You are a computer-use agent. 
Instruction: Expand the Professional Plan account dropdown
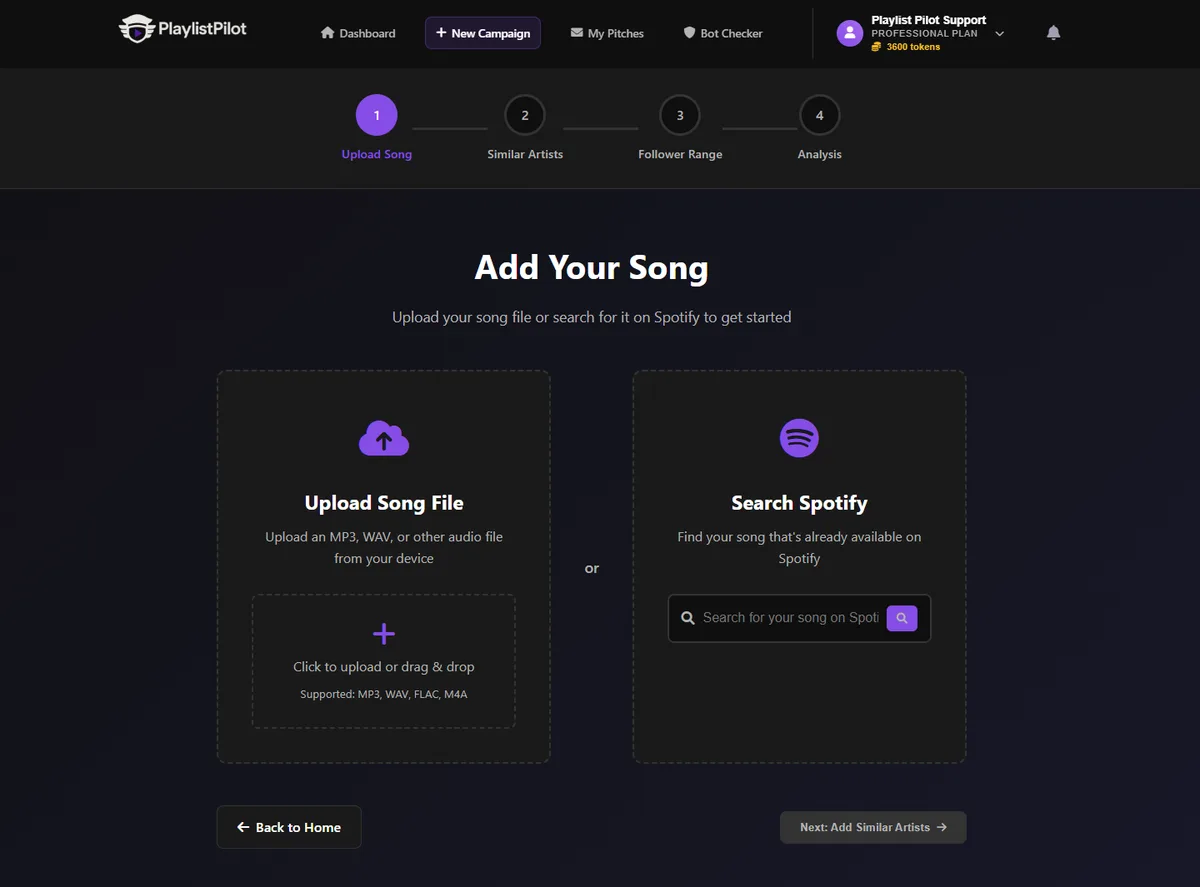pyautogui.click(x=999, y=32)
